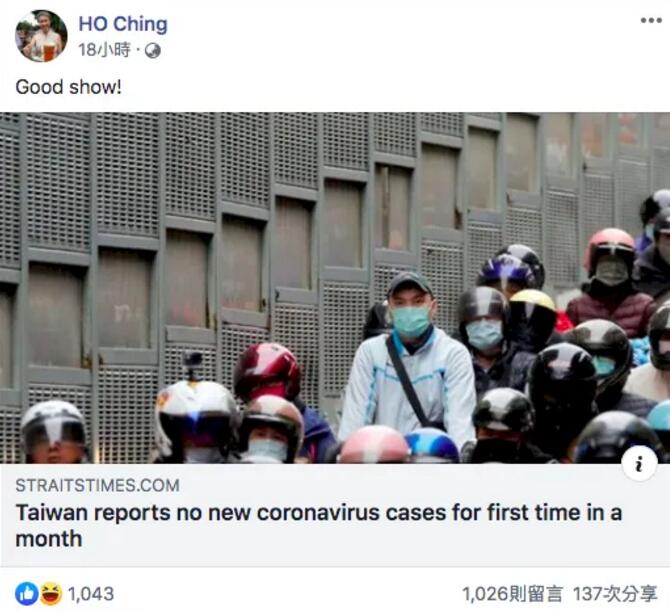Screen dimensions: 670x616
Task: Open the Taiwan coronavirus article headline
Action: pos(318,525)
